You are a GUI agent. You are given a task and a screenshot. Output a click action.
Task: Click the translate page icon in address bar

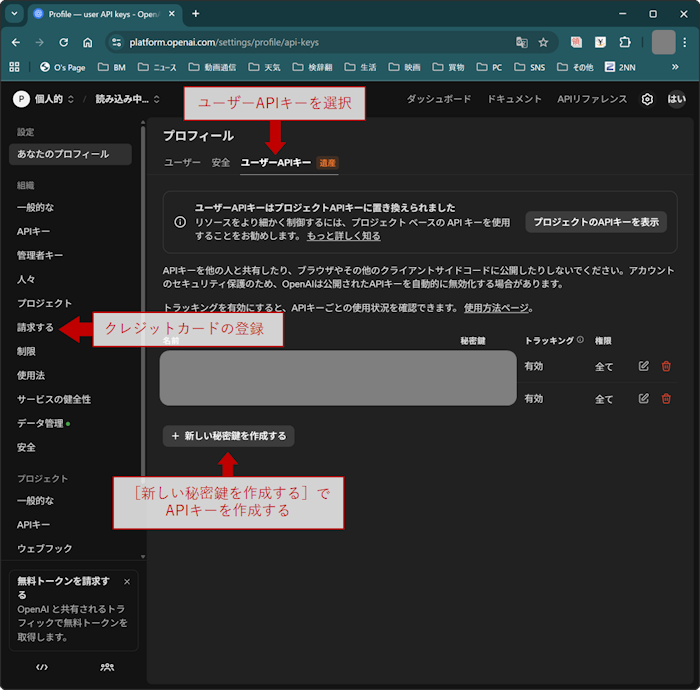(521, 43)
